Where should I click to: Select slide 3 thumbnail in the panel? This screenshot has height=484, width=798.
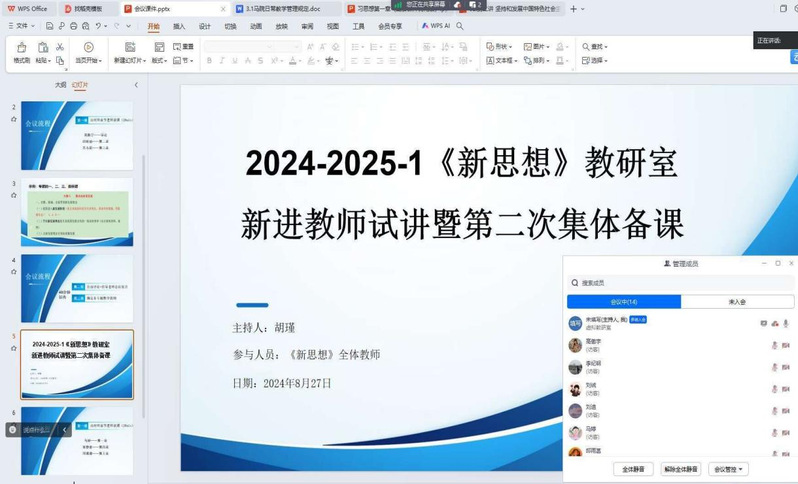click(x=77, y=212)
